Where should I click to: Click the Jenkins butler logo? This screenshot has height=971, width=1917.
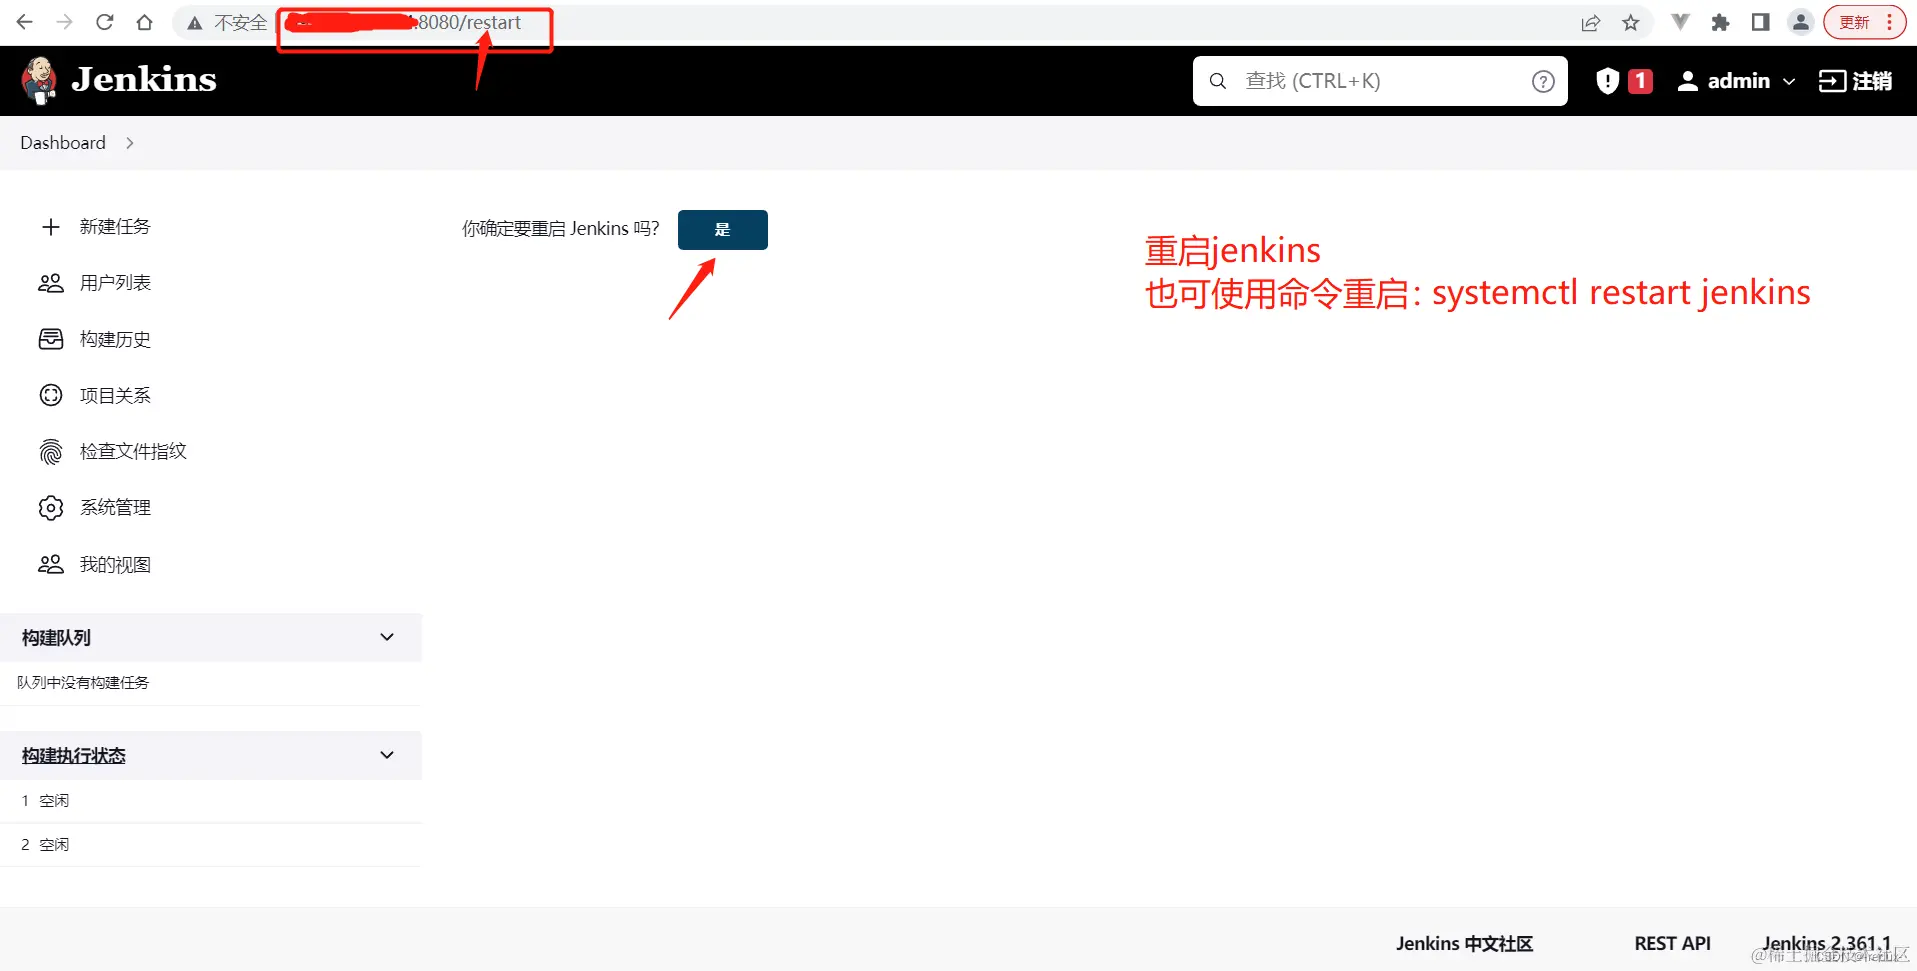pyautogui.click(x=39, y=81)
